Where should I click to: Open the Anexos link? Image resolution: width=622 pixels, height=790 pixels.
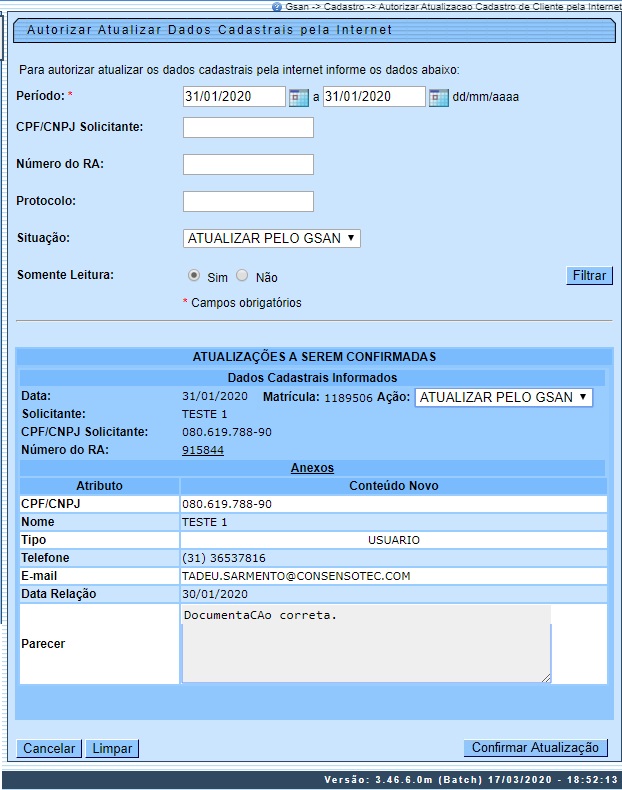point(312,468)
